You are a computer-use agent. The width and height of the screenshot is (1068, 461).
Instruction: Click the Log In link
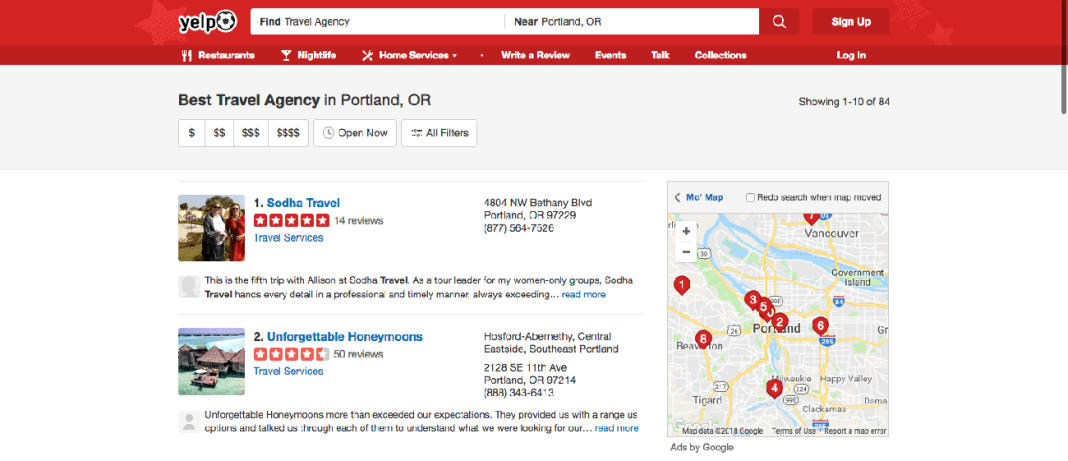851,55
